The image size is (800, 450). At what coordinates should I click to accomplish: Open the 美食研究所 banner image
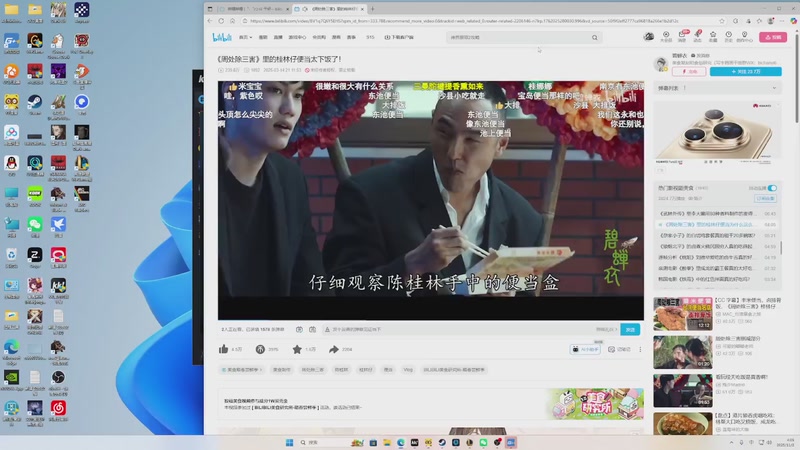tap(596, 403)
